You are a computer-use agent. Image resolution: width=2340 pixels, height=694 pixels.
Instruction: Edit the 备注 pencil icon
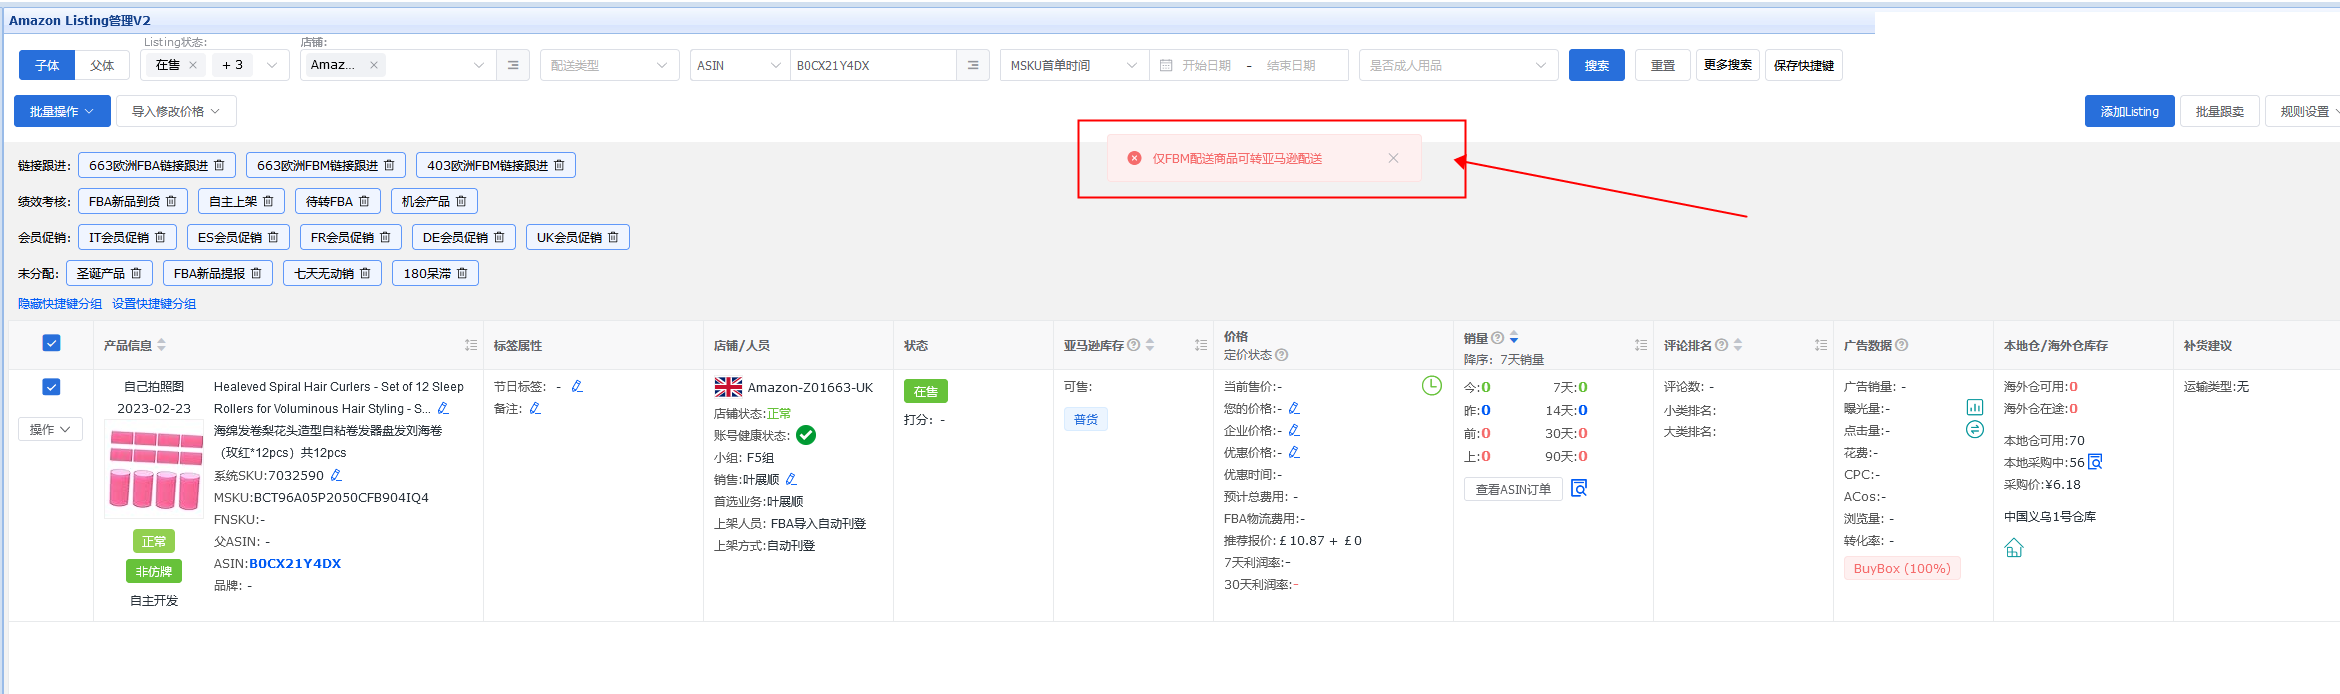coord(536,408)
